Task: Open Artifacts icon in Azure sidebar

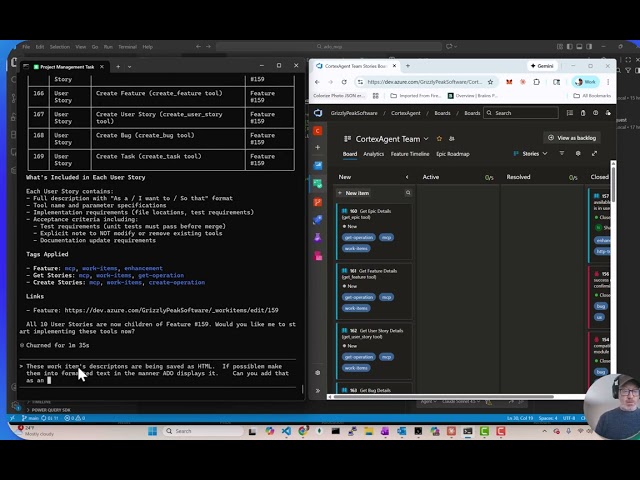Action: pos(318,256)
